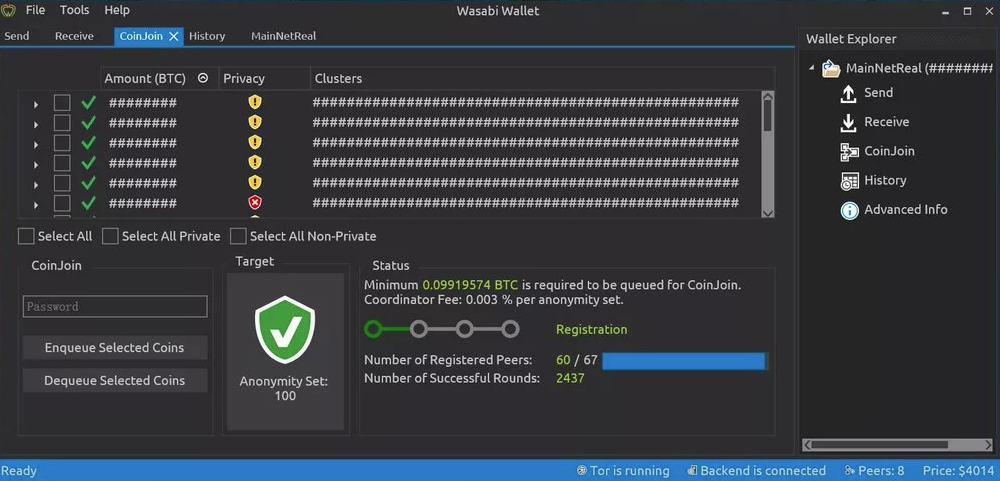This screenshot has height=481, width=1000.
Task: Open the CoinJoin icon in Wallet Explorer
Action: (x=849, y=152)
